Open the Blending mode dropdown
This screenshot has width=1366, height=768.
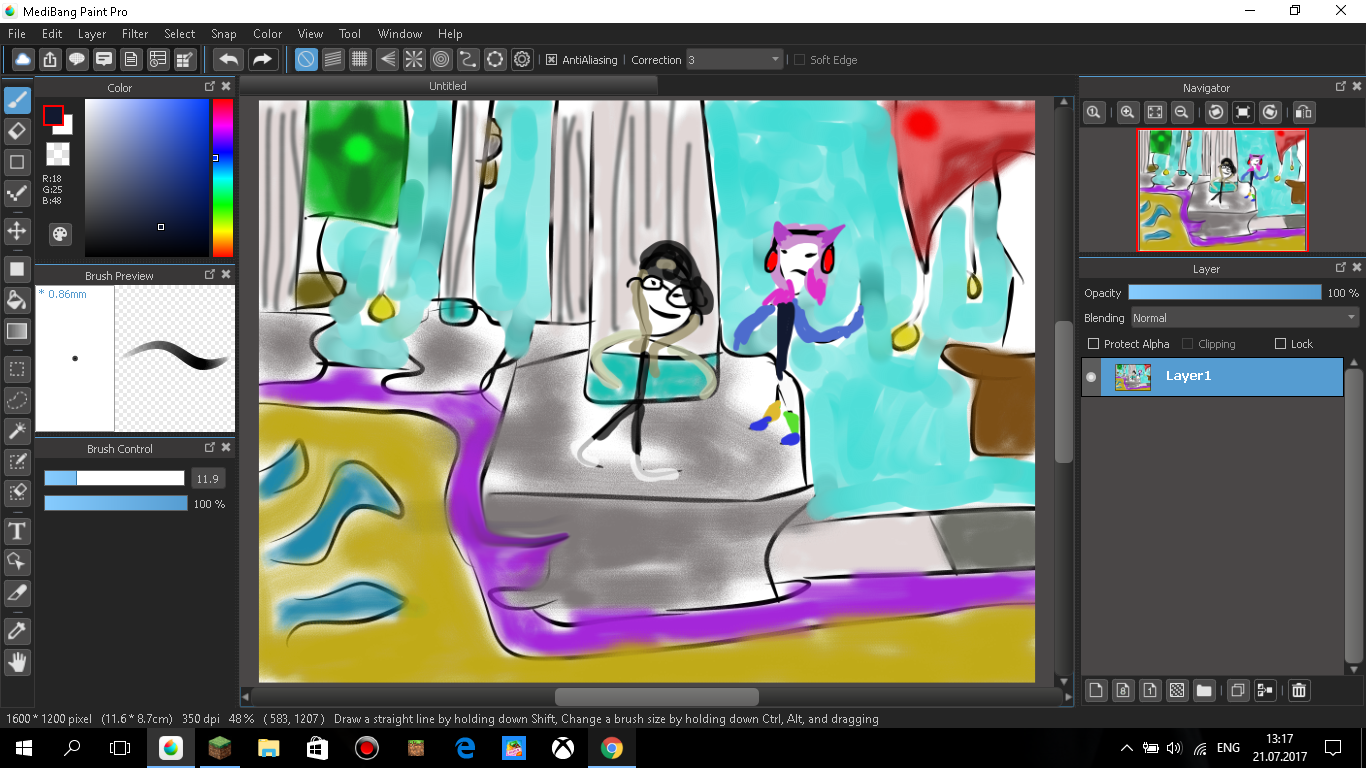click(1244, 318)
